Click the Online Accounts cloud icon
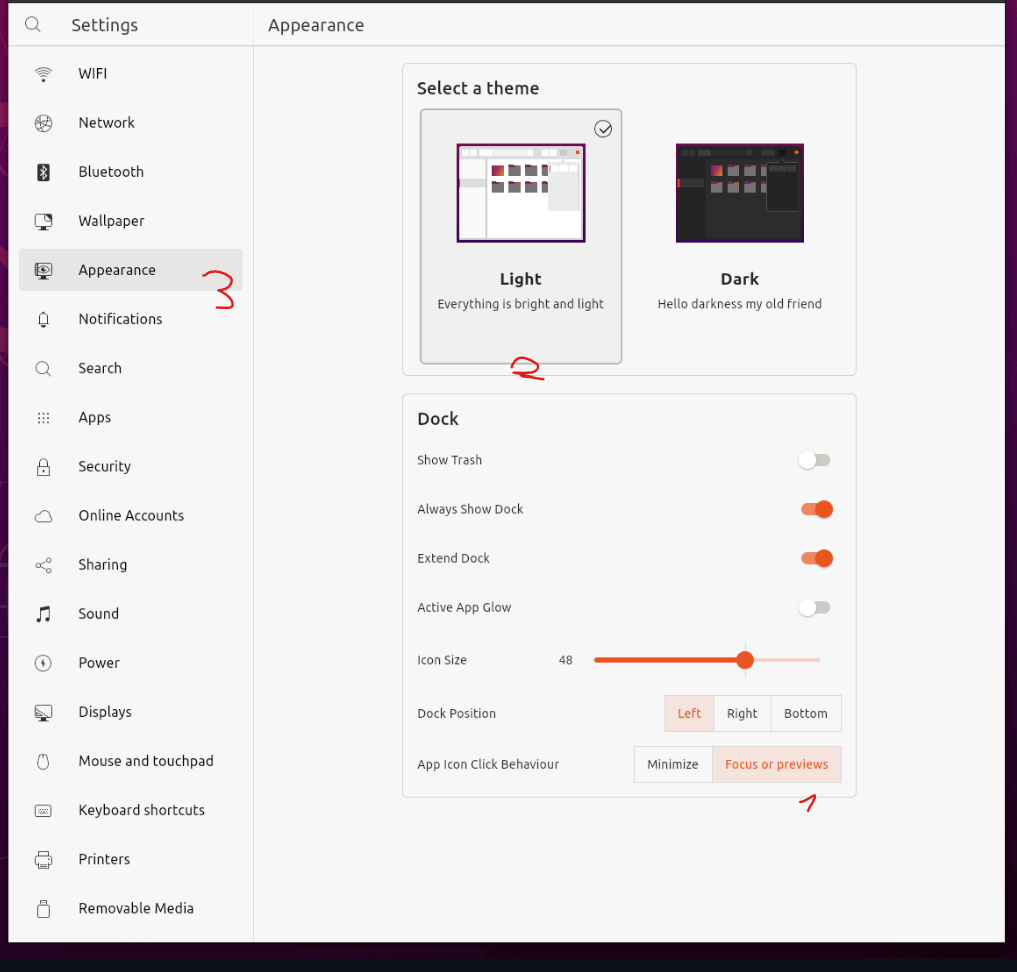This screenshot has width=1017, height=972. [43, 516]
